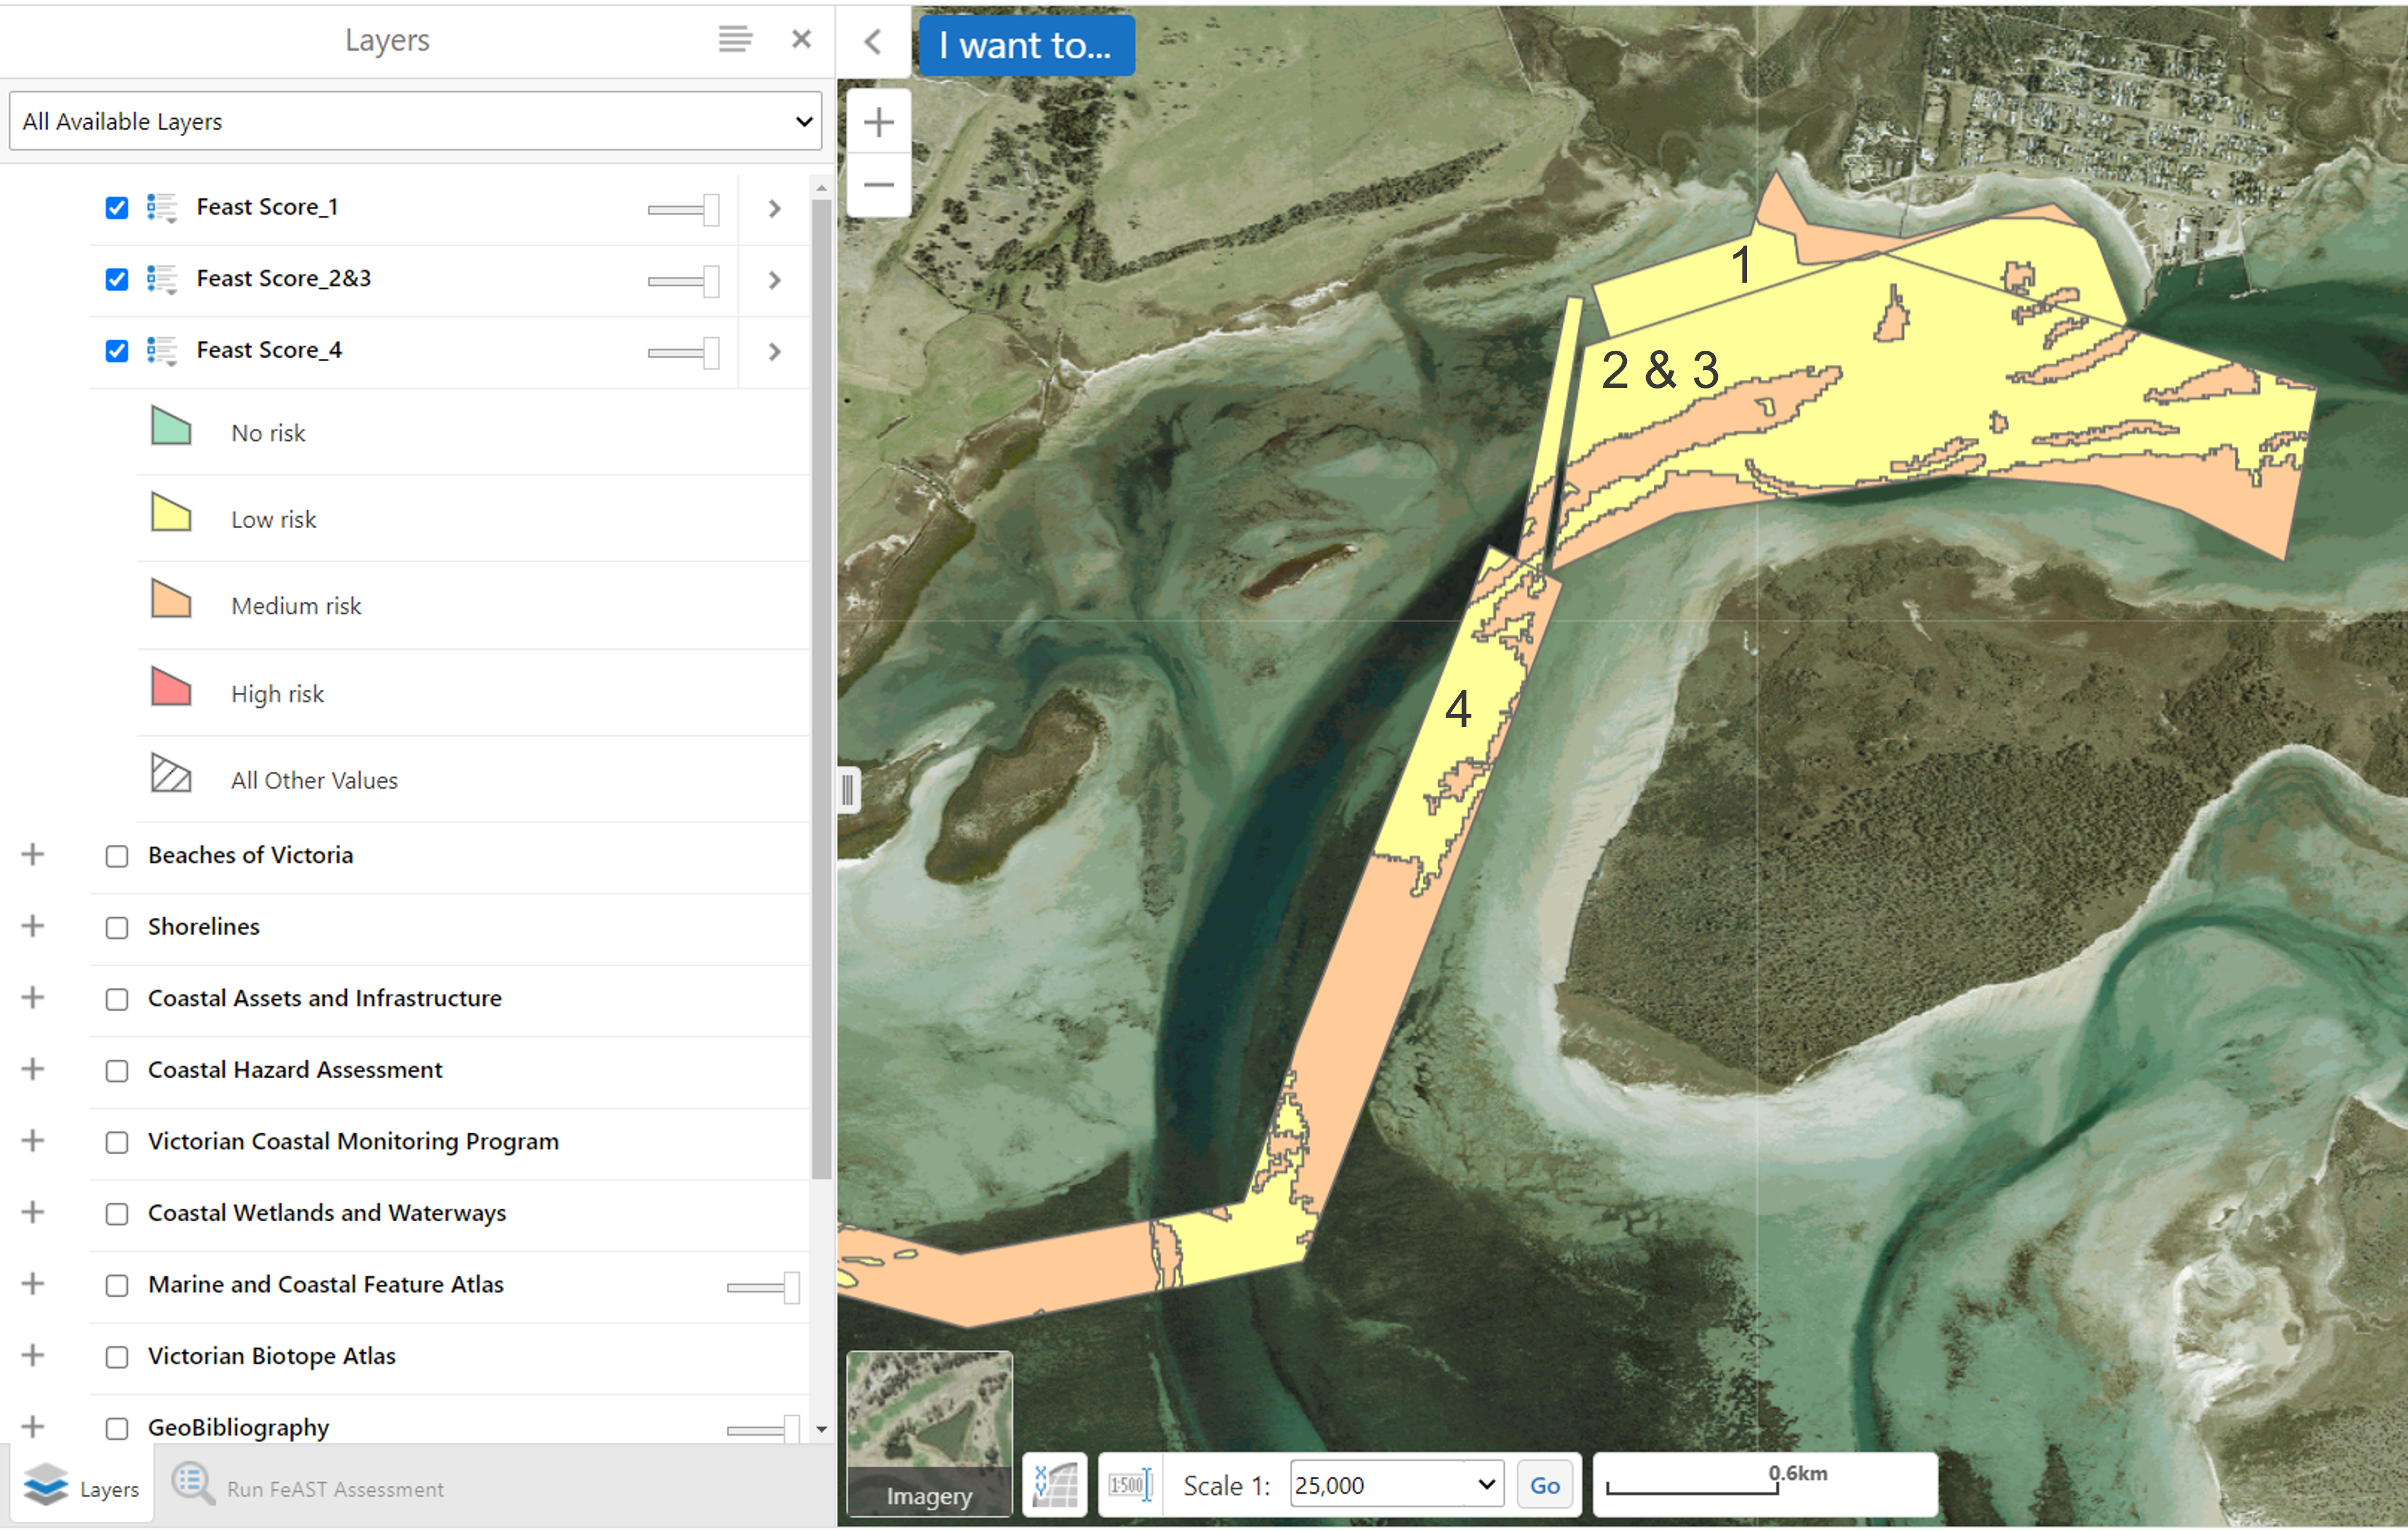The image size is (2408, 1531).
Task: Expand the Feast Score_1 layer options arrow
Action: click(772, 207)
